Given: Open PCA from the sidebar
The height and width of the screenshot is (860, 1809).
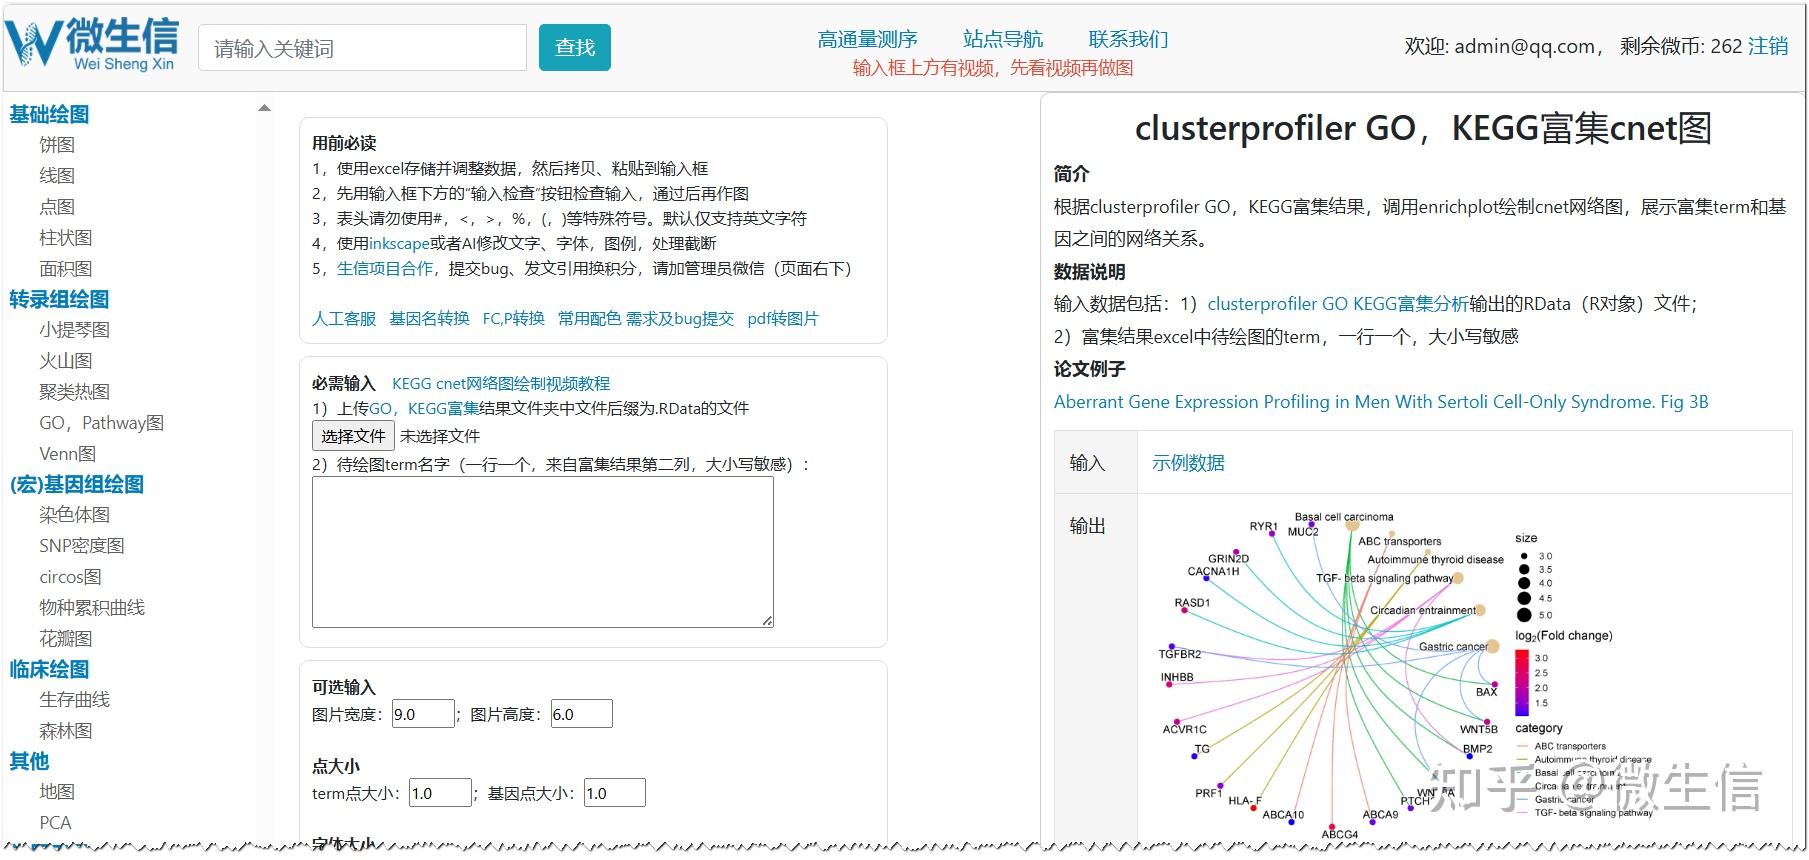Looking at the screenshot, I should pyautogui.click(x=55, y=823).
